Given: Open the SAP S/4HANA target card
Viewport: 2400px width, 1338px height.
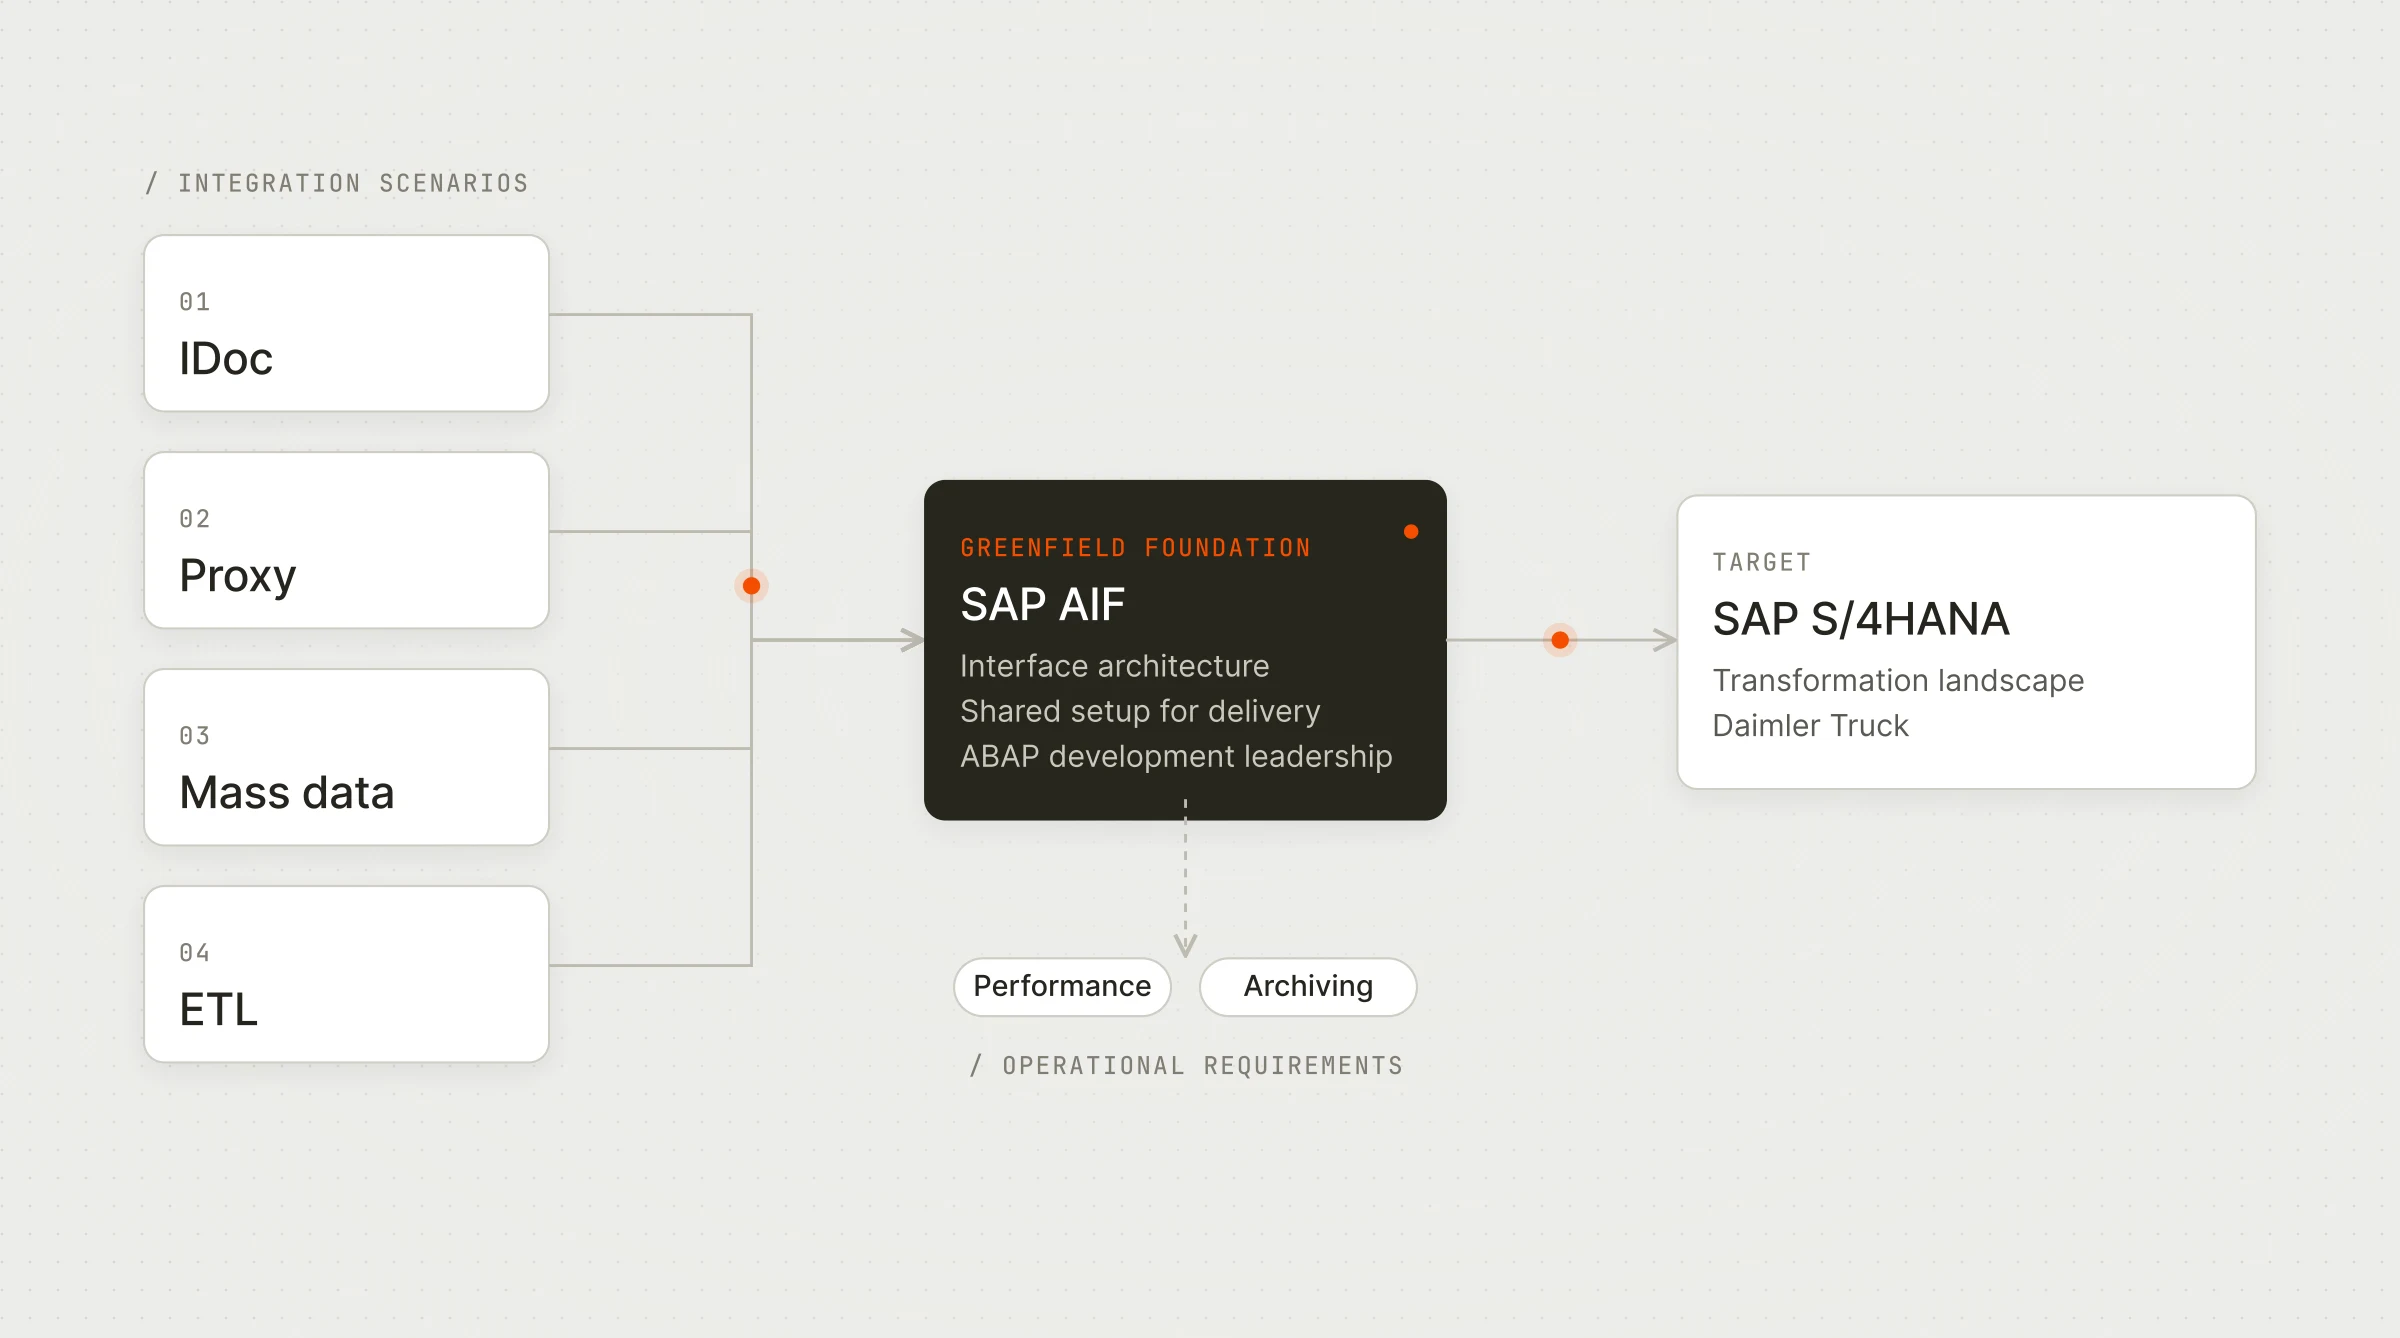Looking at the screenshot, I should click(1966, 642).
